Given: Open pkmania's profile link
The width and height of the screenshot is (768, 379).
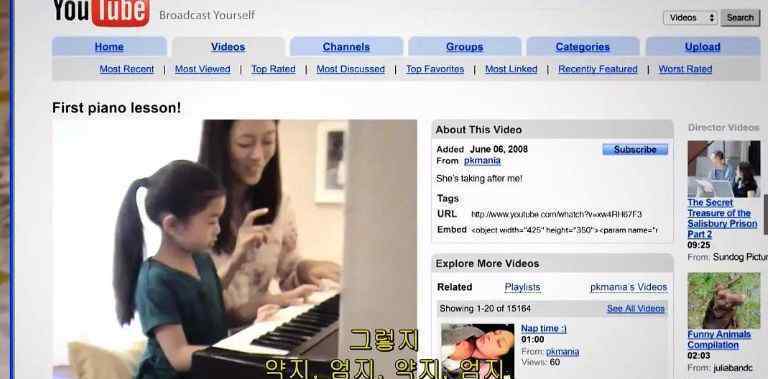Looking at the screenshot, I should [x=482, y=161].
